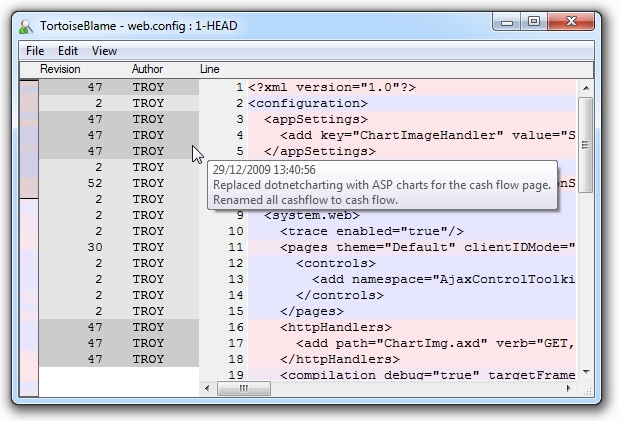
Task: Click the ChartImg.axd add path line
Action: [x=436, y=343]
